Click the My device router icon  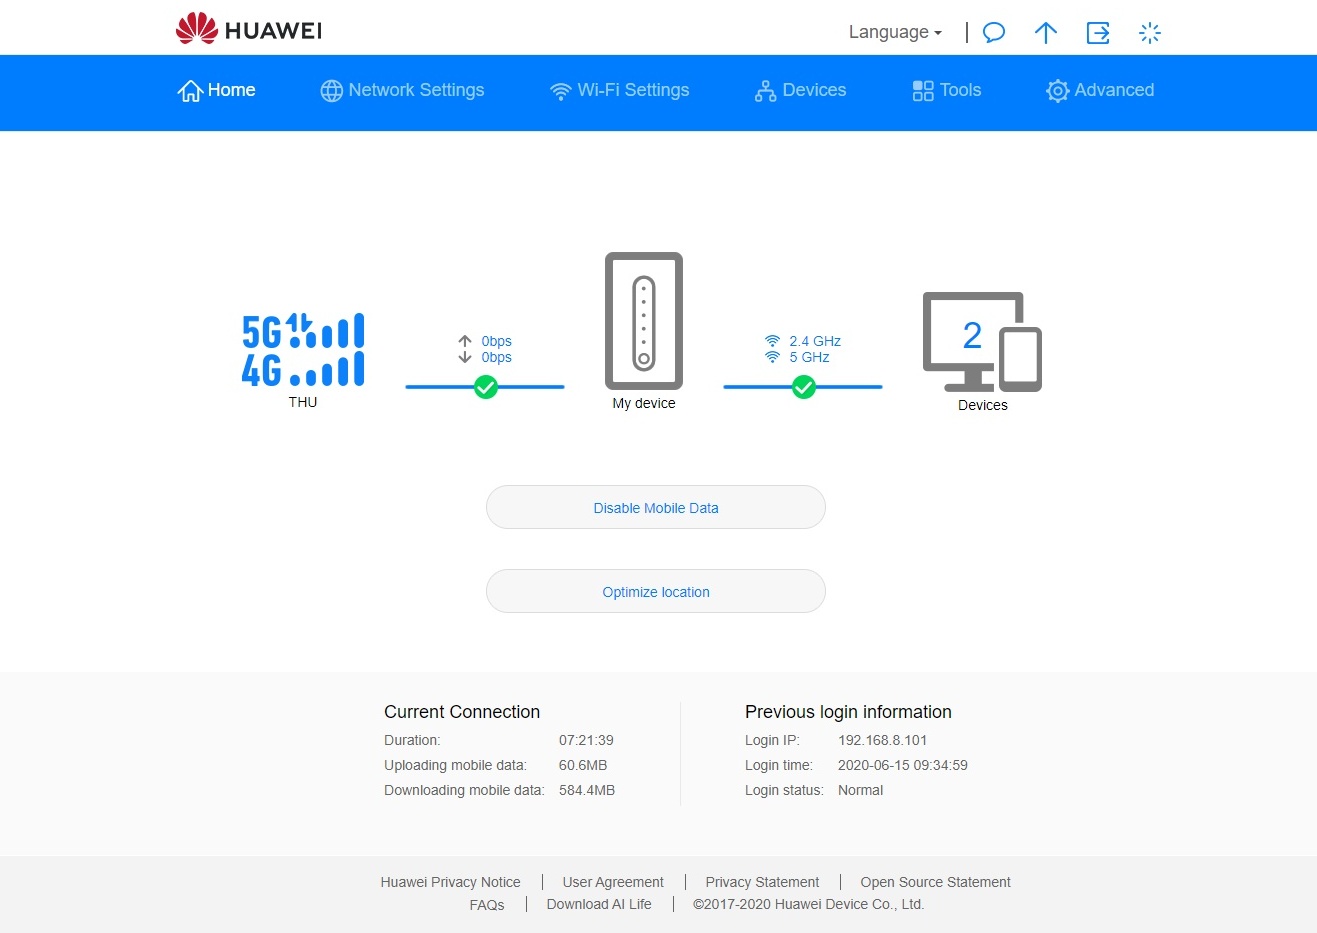644,321
